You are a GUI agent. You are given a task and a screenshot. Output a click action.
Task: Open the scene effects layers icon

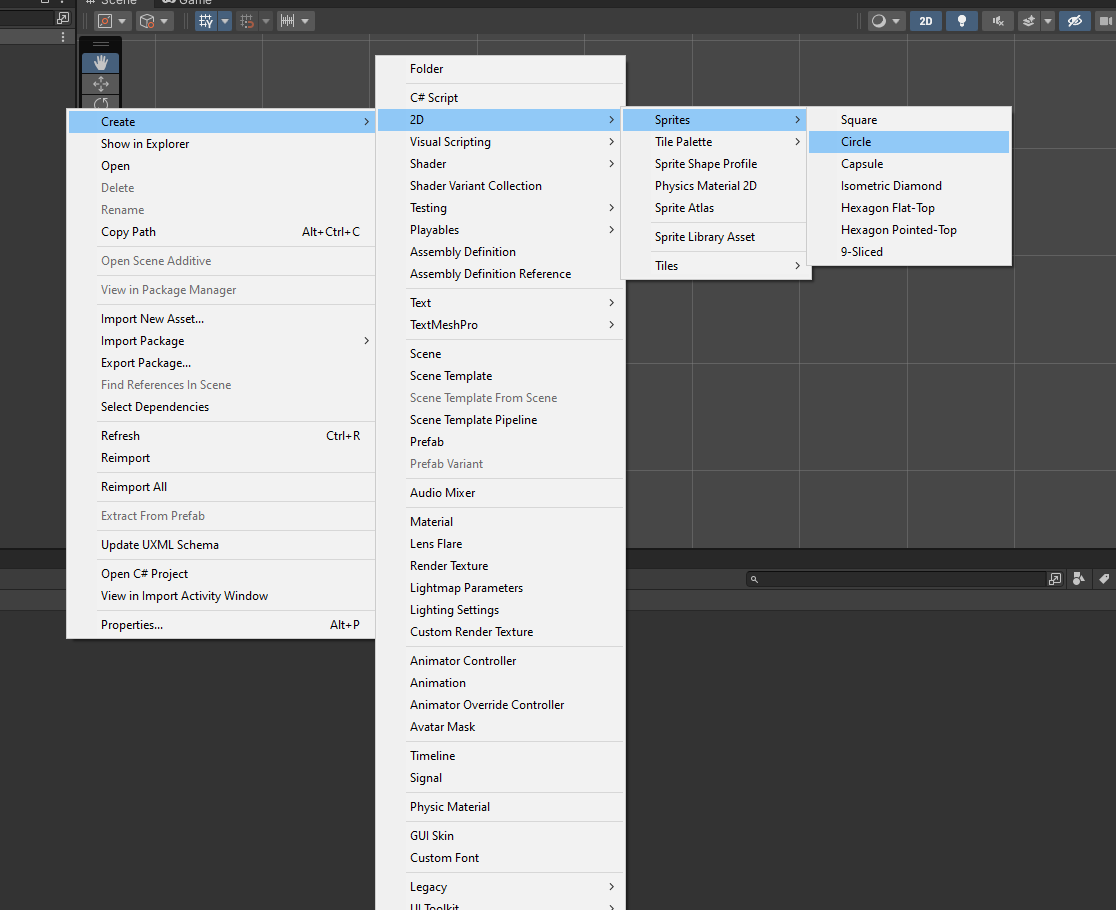pyautogui.click(x=1027, y=21)
